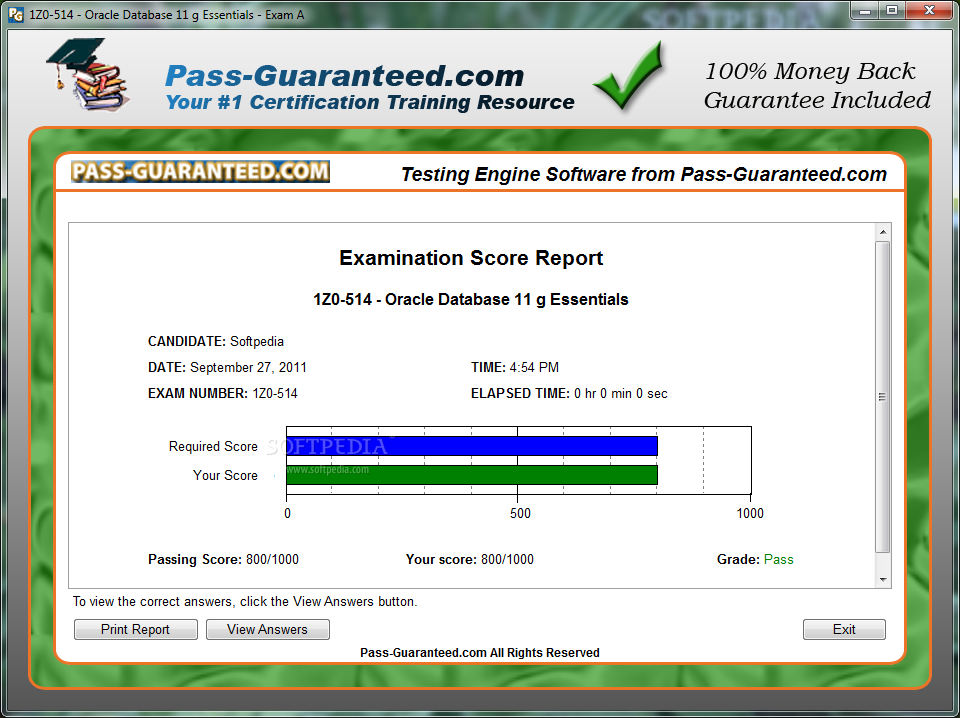The height and width of the screenshot is (718, 960).
Task: Click the blue Required Score bar
Action: click(x=471, y=446)
